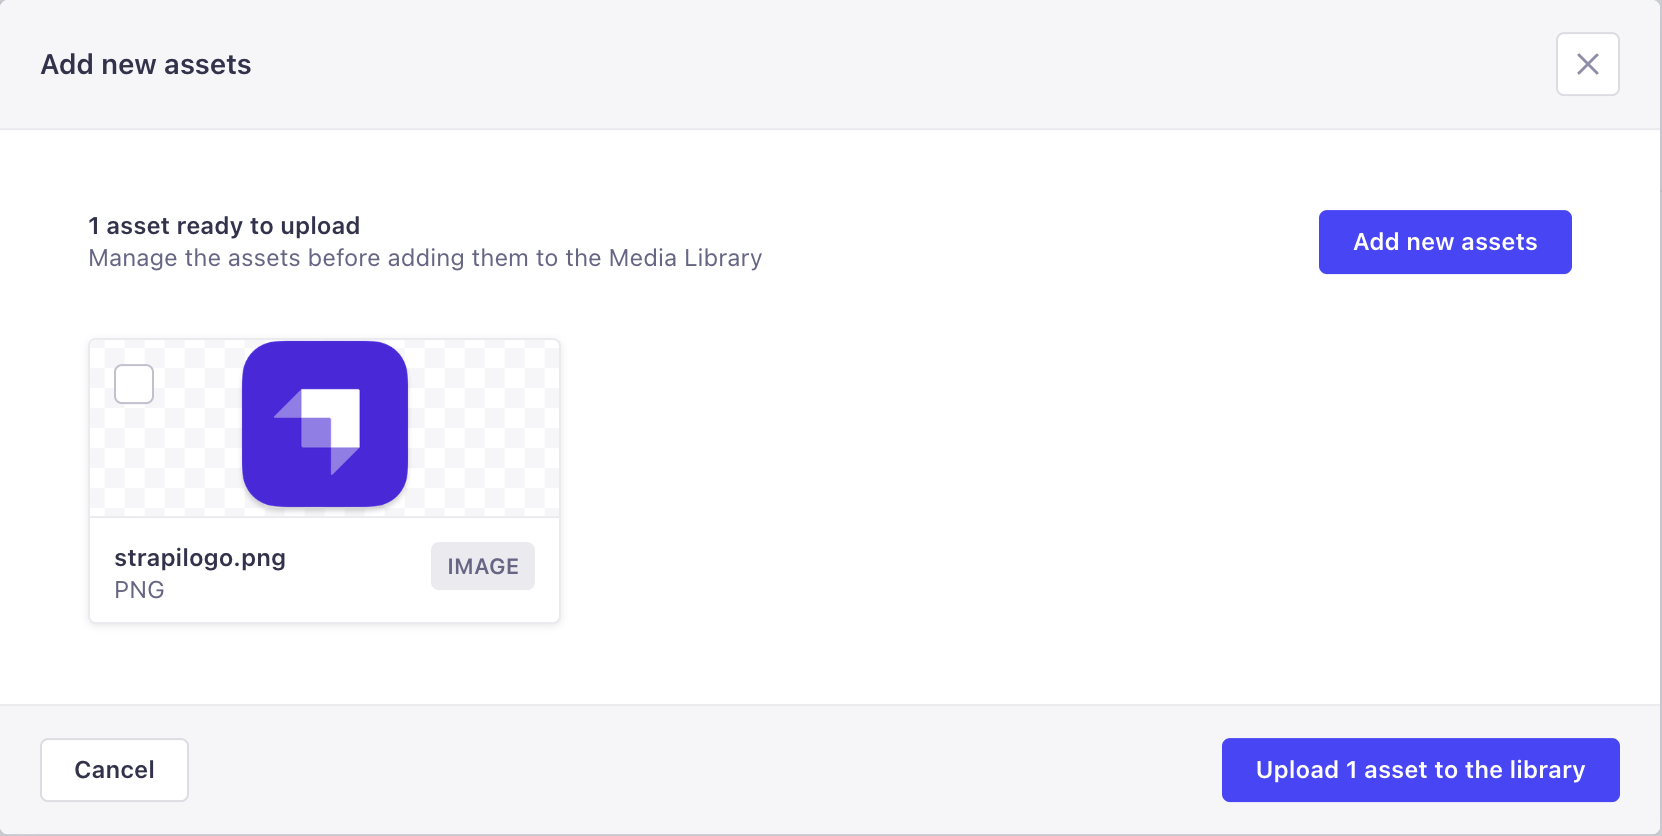Cancel the asset upload

(x=114, y=770)
